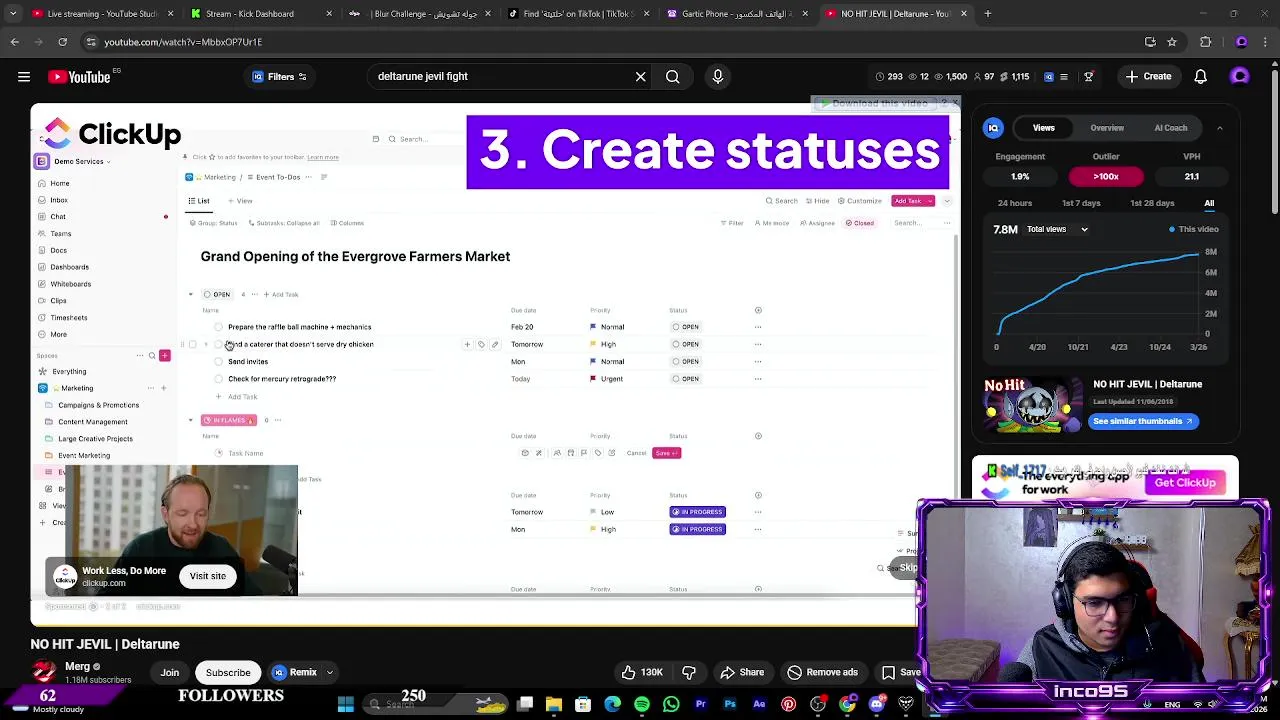Open the browser extensions puzzle icon
Screen dimensions: 1280x720
click(1205, 42)
